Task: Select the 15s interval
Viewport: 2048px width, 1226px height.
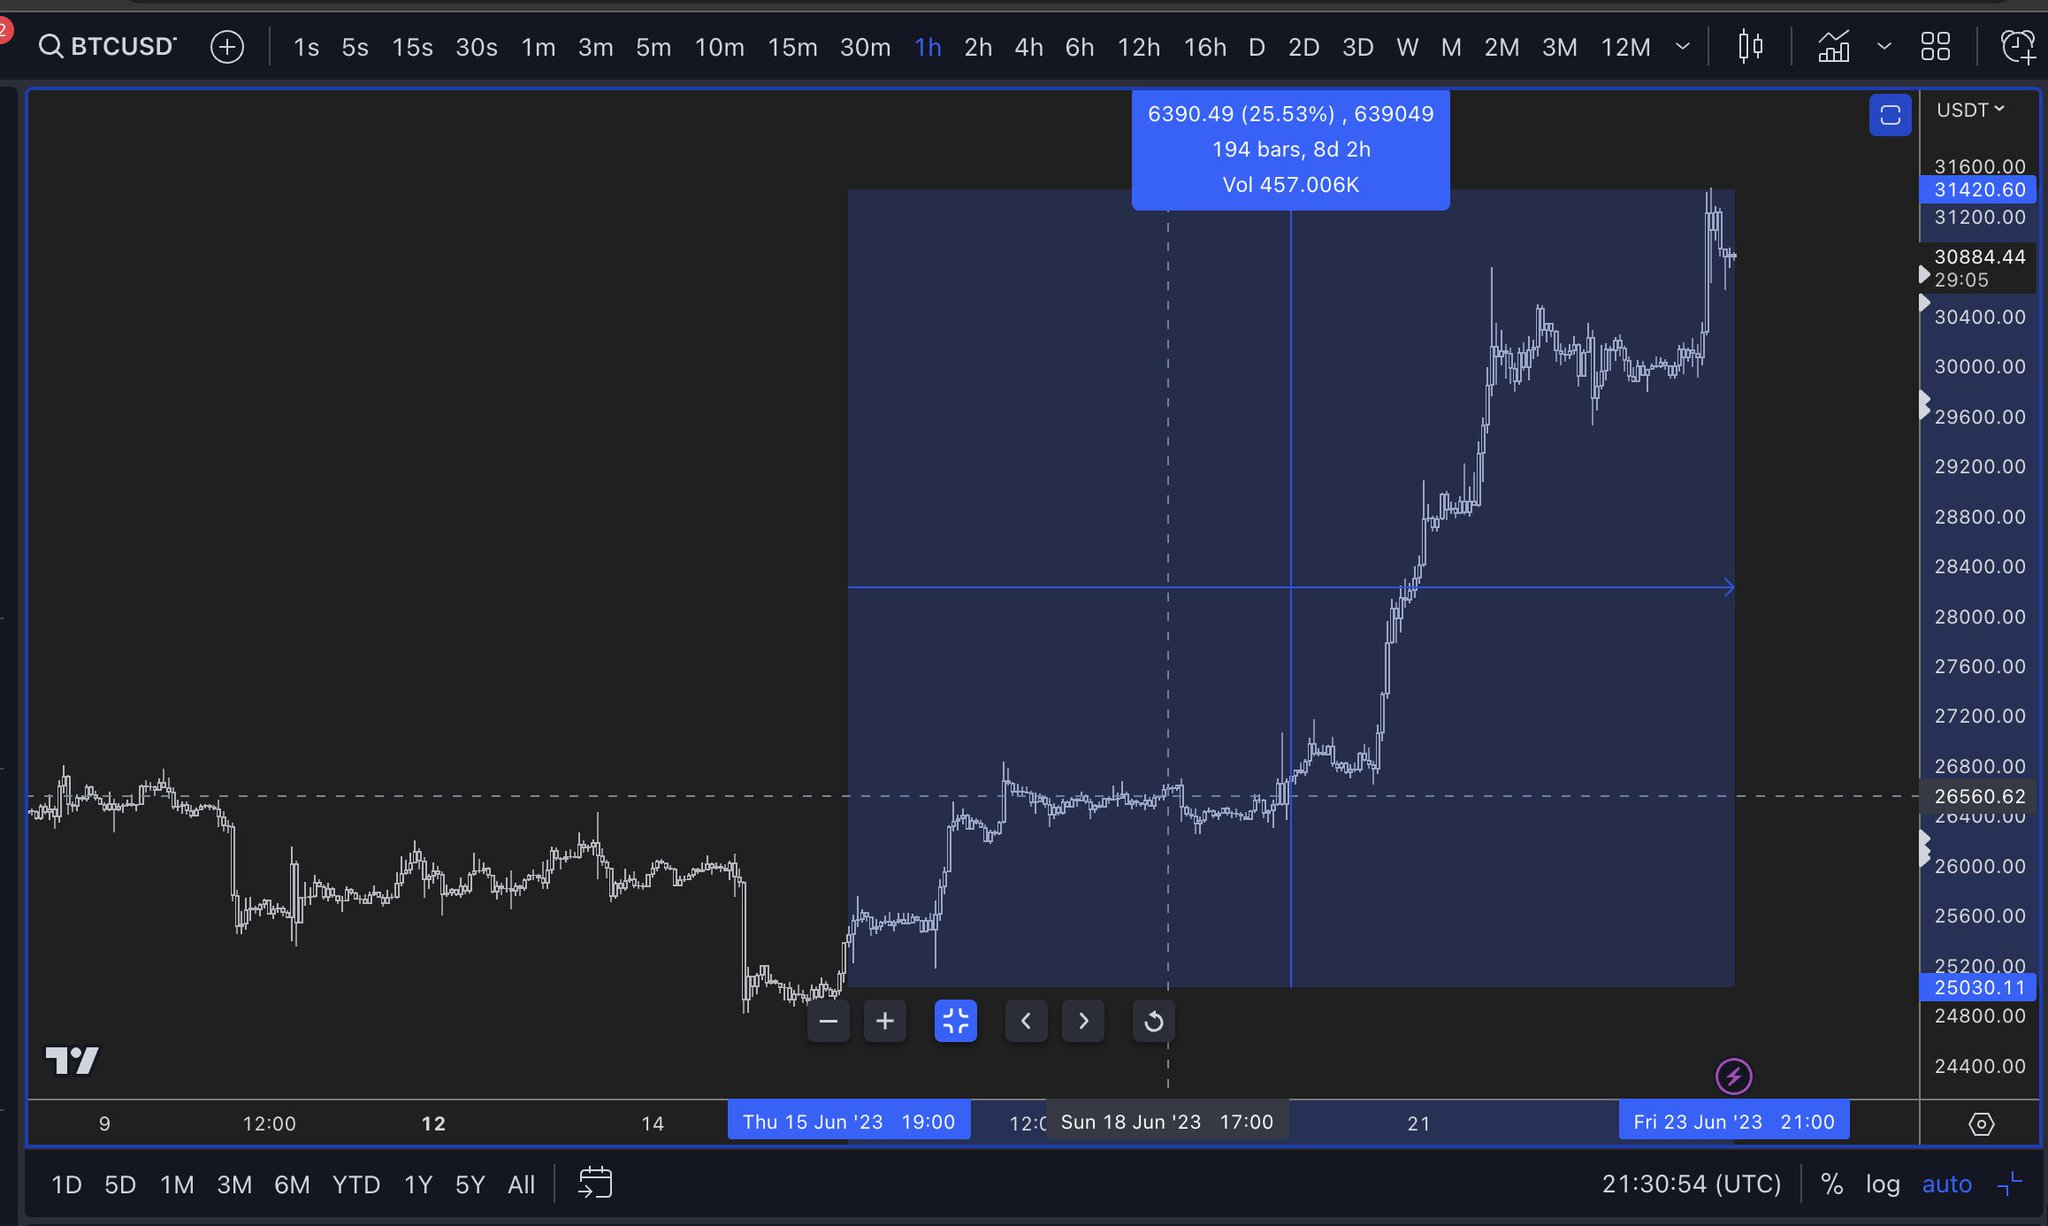Action: (x=412, y=47)
